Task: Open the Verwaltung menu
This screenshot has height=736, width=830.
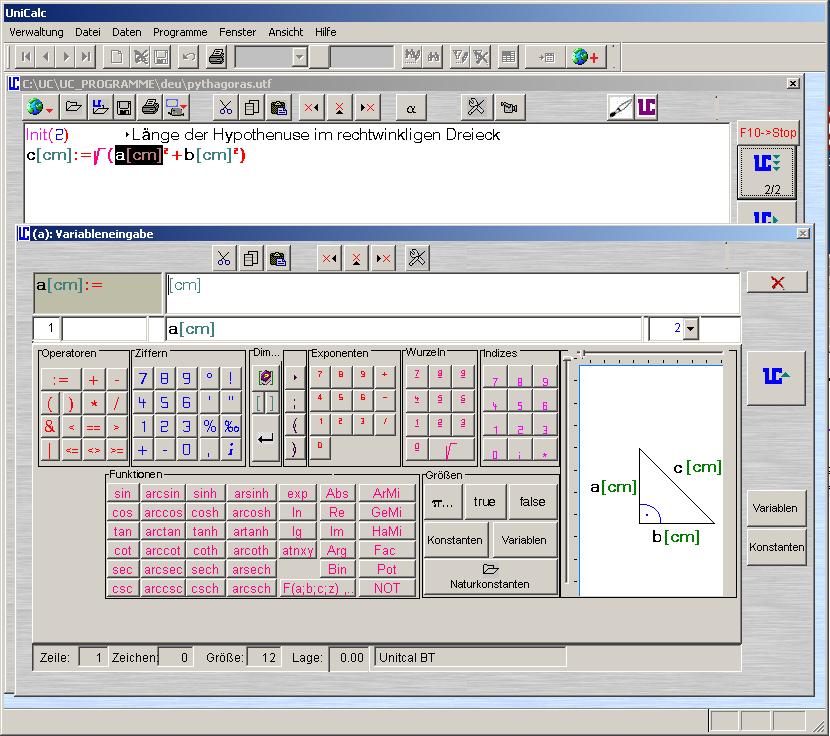Action: click(36, 32)
